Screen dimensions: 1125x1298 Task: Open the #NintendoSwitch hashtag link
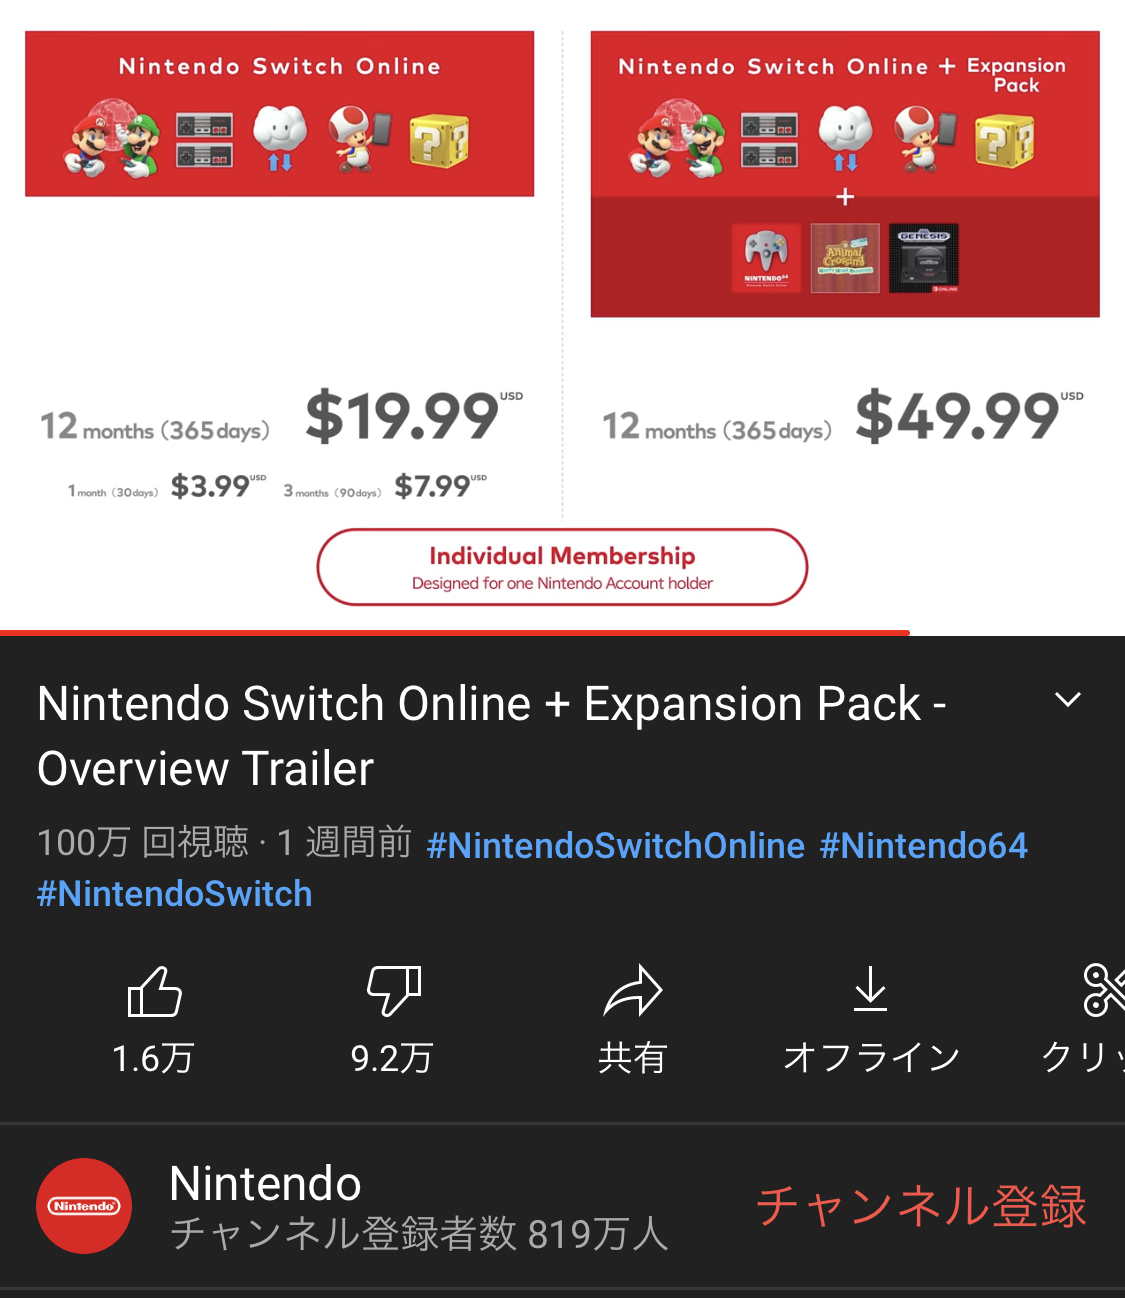[175, 893]
